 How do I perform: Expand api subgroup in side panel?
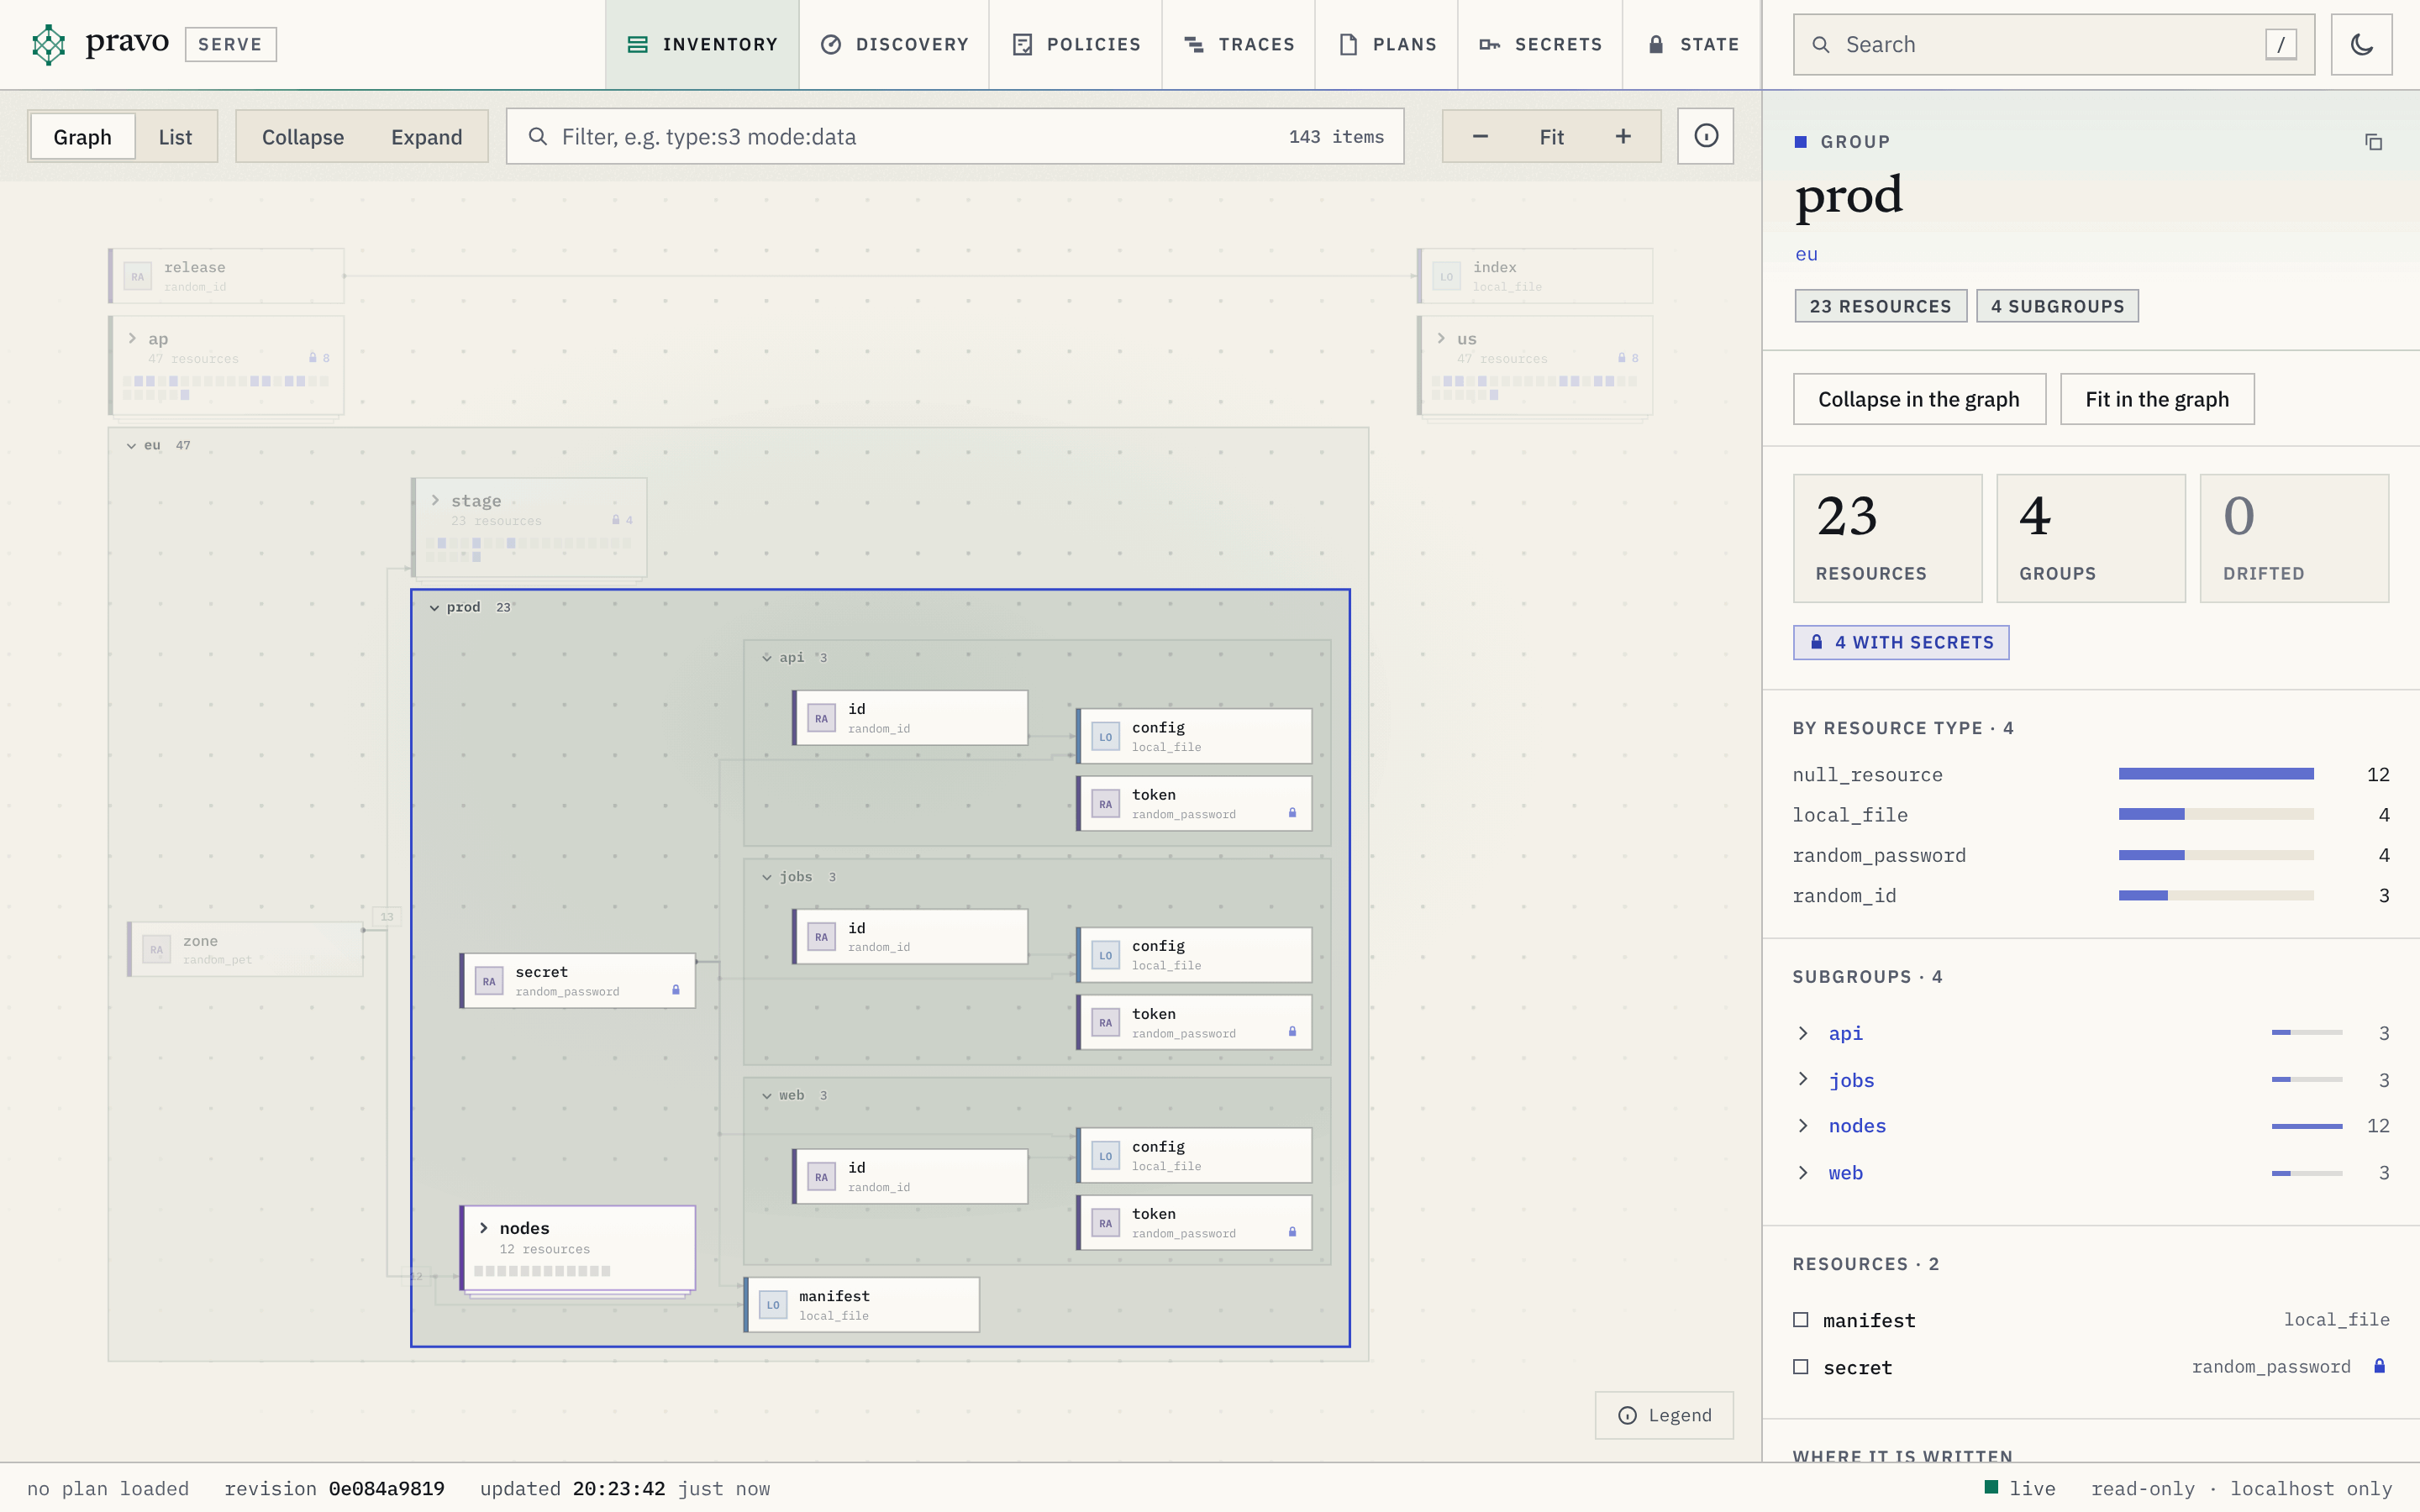click(x=1803, y=1033)
